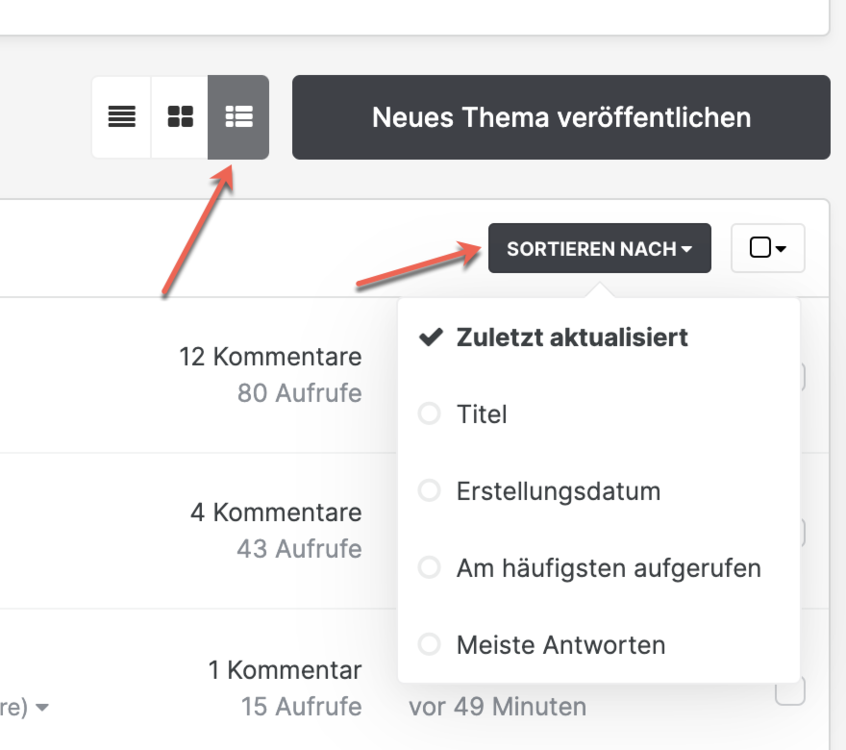Tick the checkbox in the 15 Aufrufe row
This screenshot has height=750, width=846.
tap(790, 691)
